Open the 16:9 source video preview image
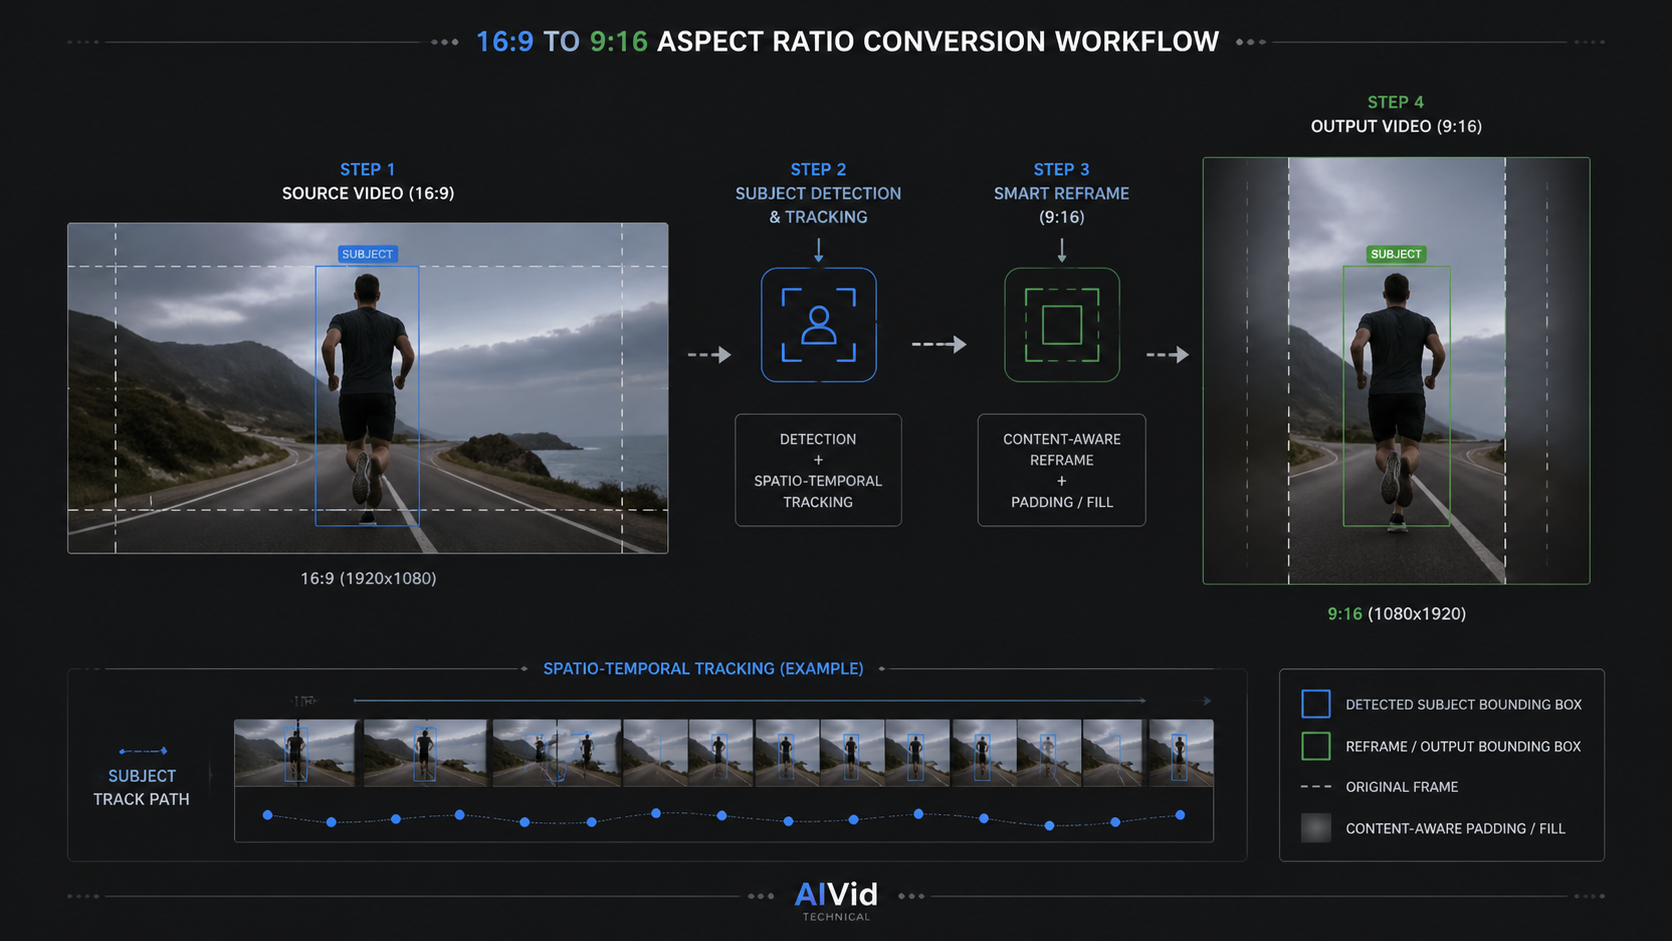Image resolution: width=1672 pixels, height=941 pixels. coord(368,388)
